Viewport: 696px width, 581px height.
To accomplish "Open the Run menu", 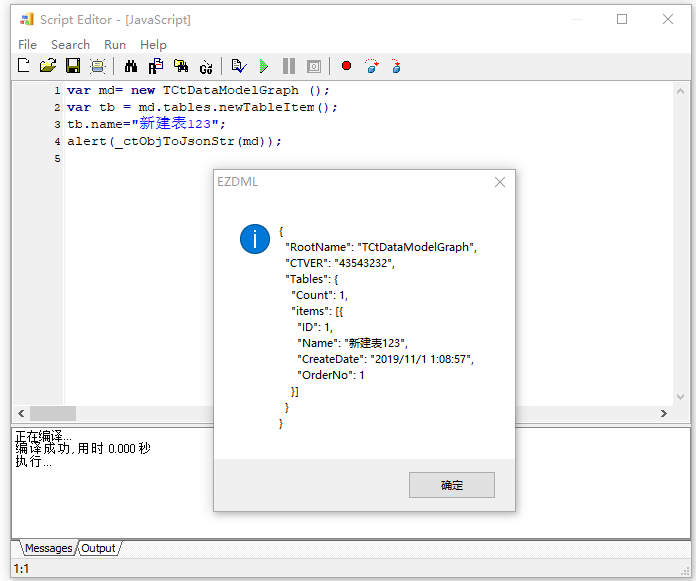I will point(115,45).
